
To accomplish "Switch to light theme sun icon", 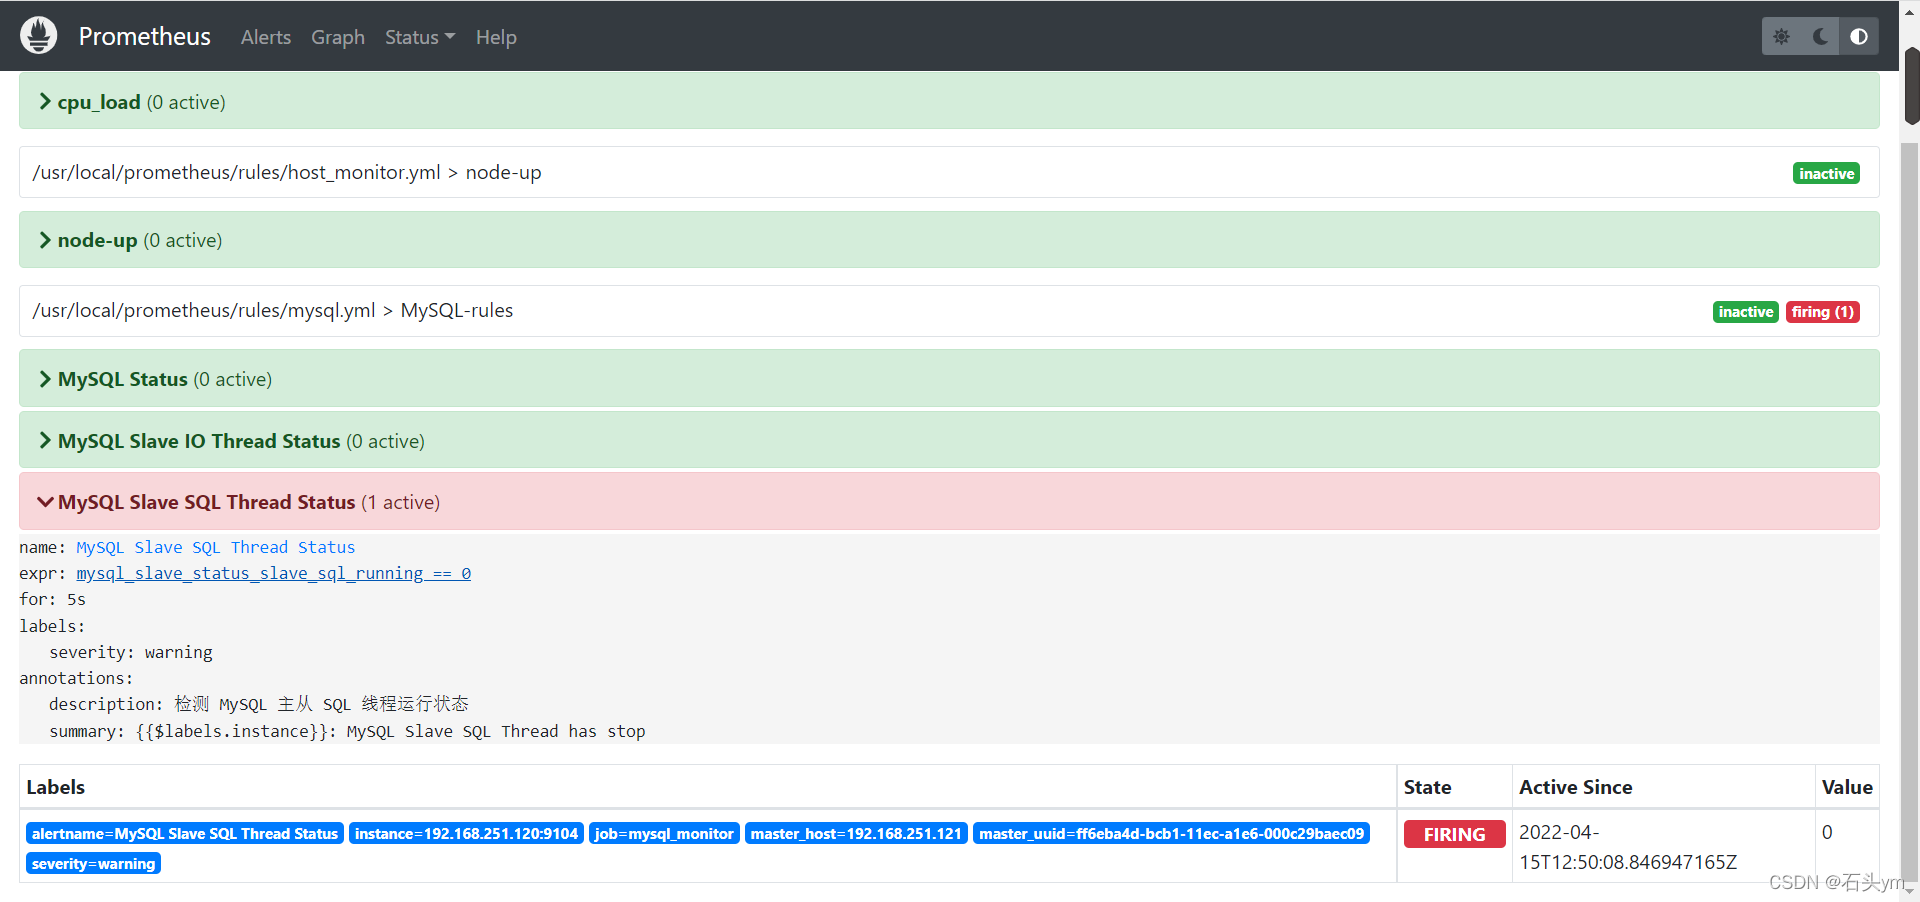I will click(1781, 36).
